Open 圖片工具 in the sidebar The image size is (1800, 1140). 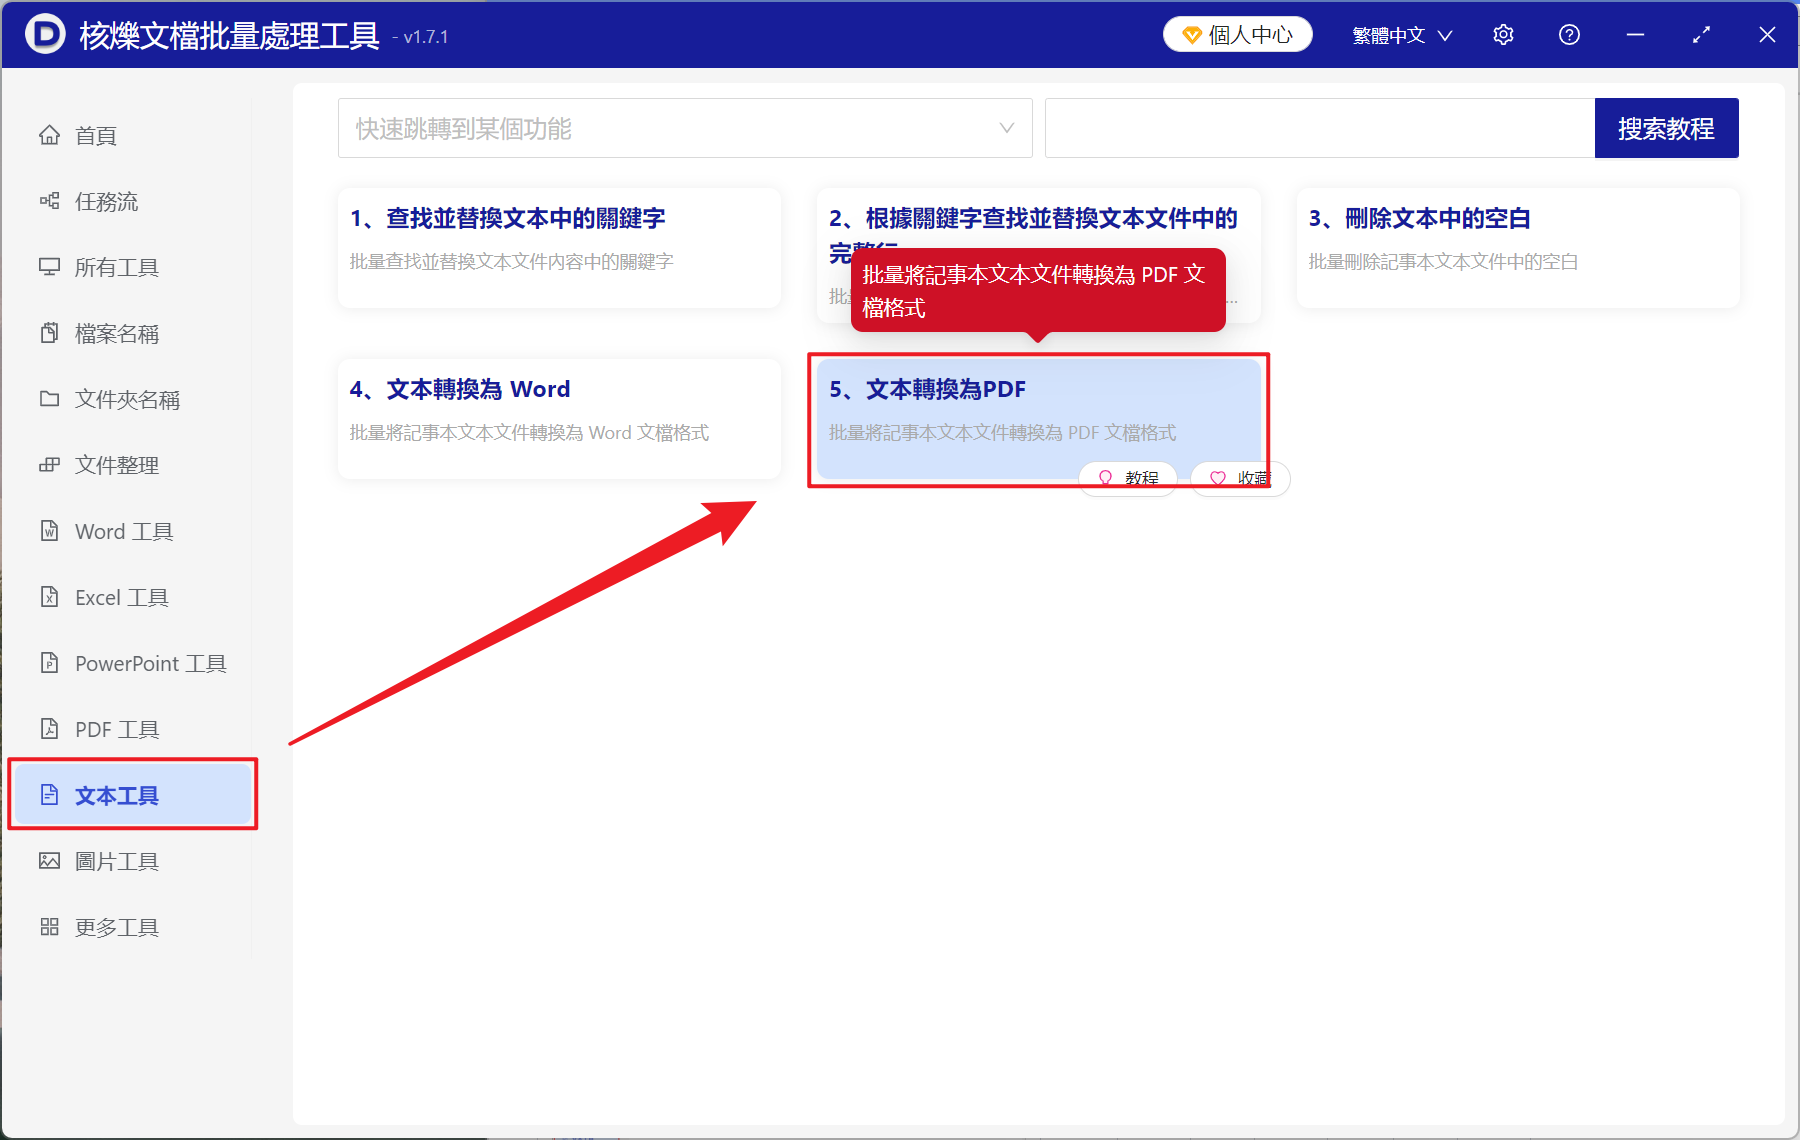[132, 861]
